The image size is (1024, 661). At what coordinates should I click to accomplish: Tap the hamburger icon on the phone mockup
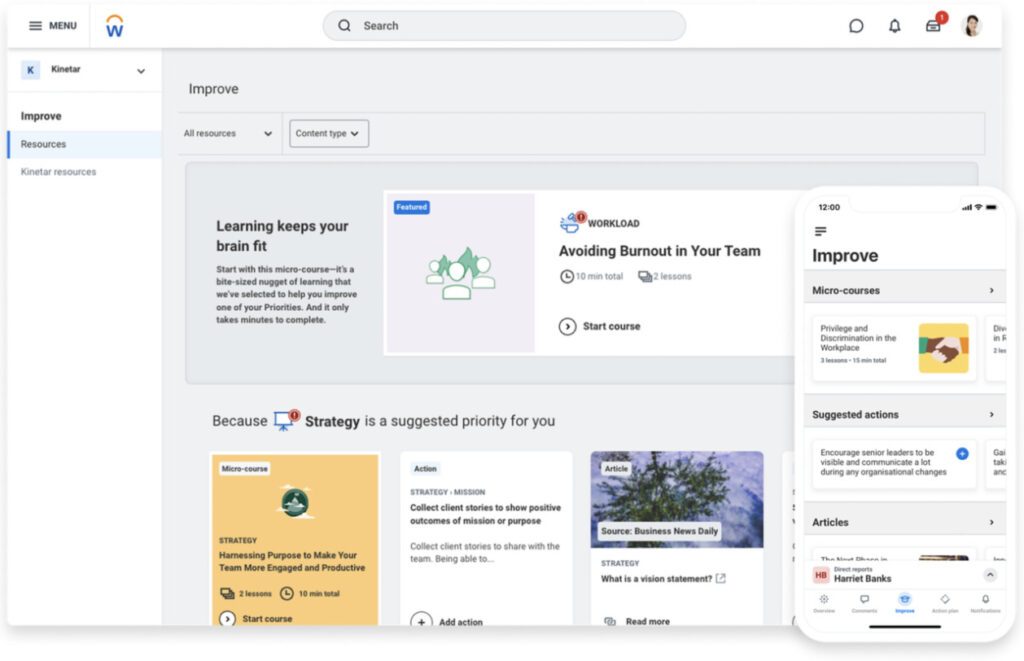pos(819,230)
